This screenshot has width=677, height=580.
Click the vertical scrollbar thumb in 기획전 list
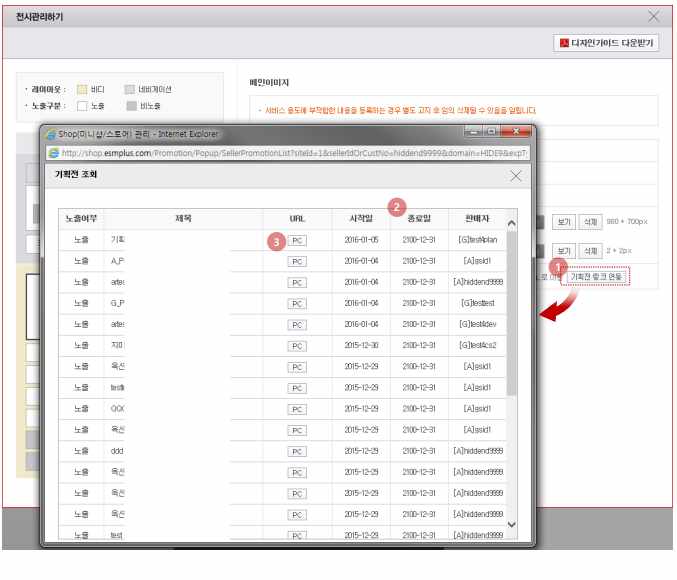[x=512, y=313]
